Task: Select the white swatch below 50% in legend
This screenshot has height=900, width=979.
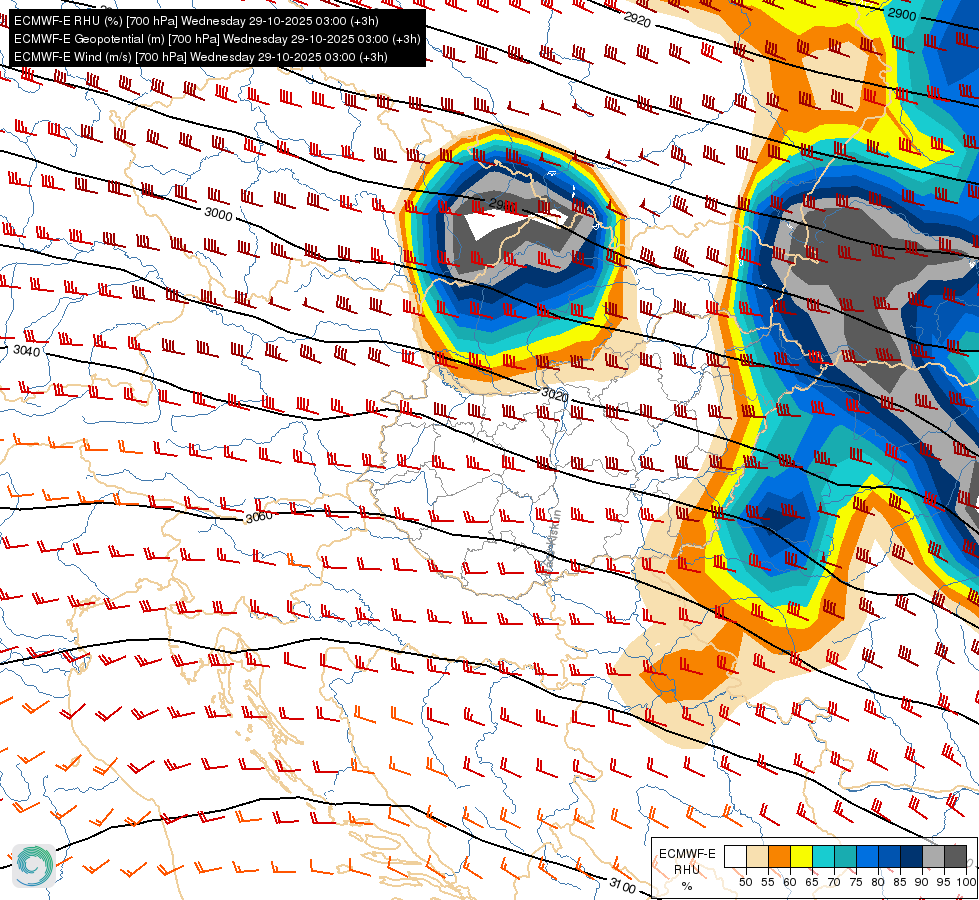Action: [735, 857]
